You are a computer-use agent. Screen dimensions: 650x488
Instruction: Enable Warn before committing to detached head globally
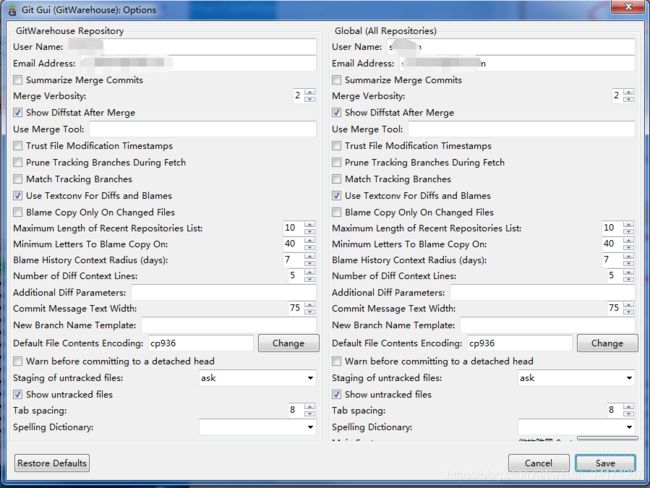pyautogui.click(x=337, y=362)
